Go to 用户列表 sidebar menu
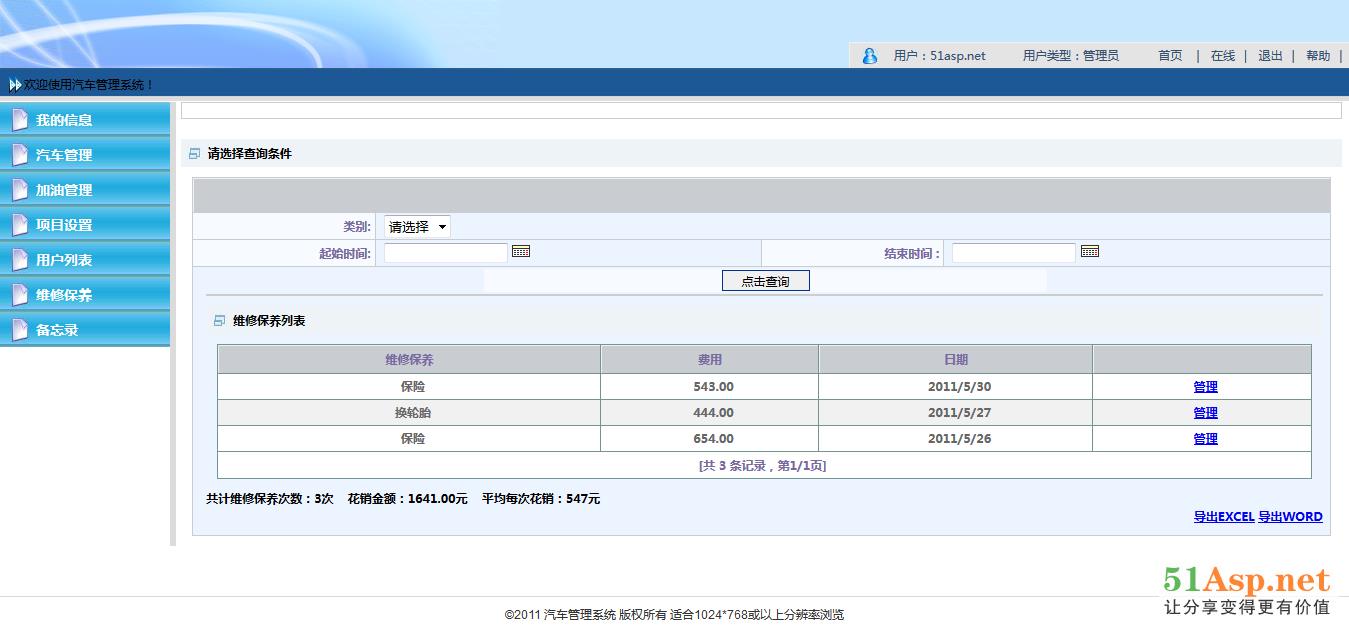 point(64,260)
